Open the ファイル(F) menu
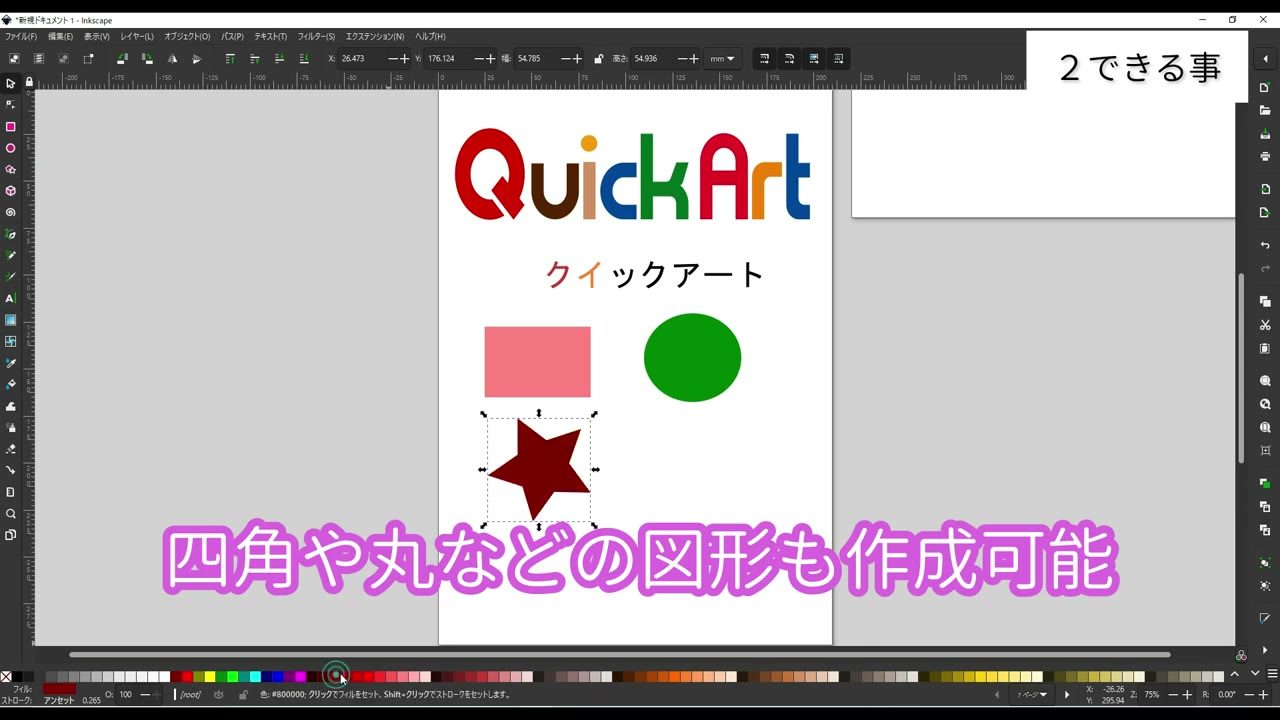 tap(20, 36)
